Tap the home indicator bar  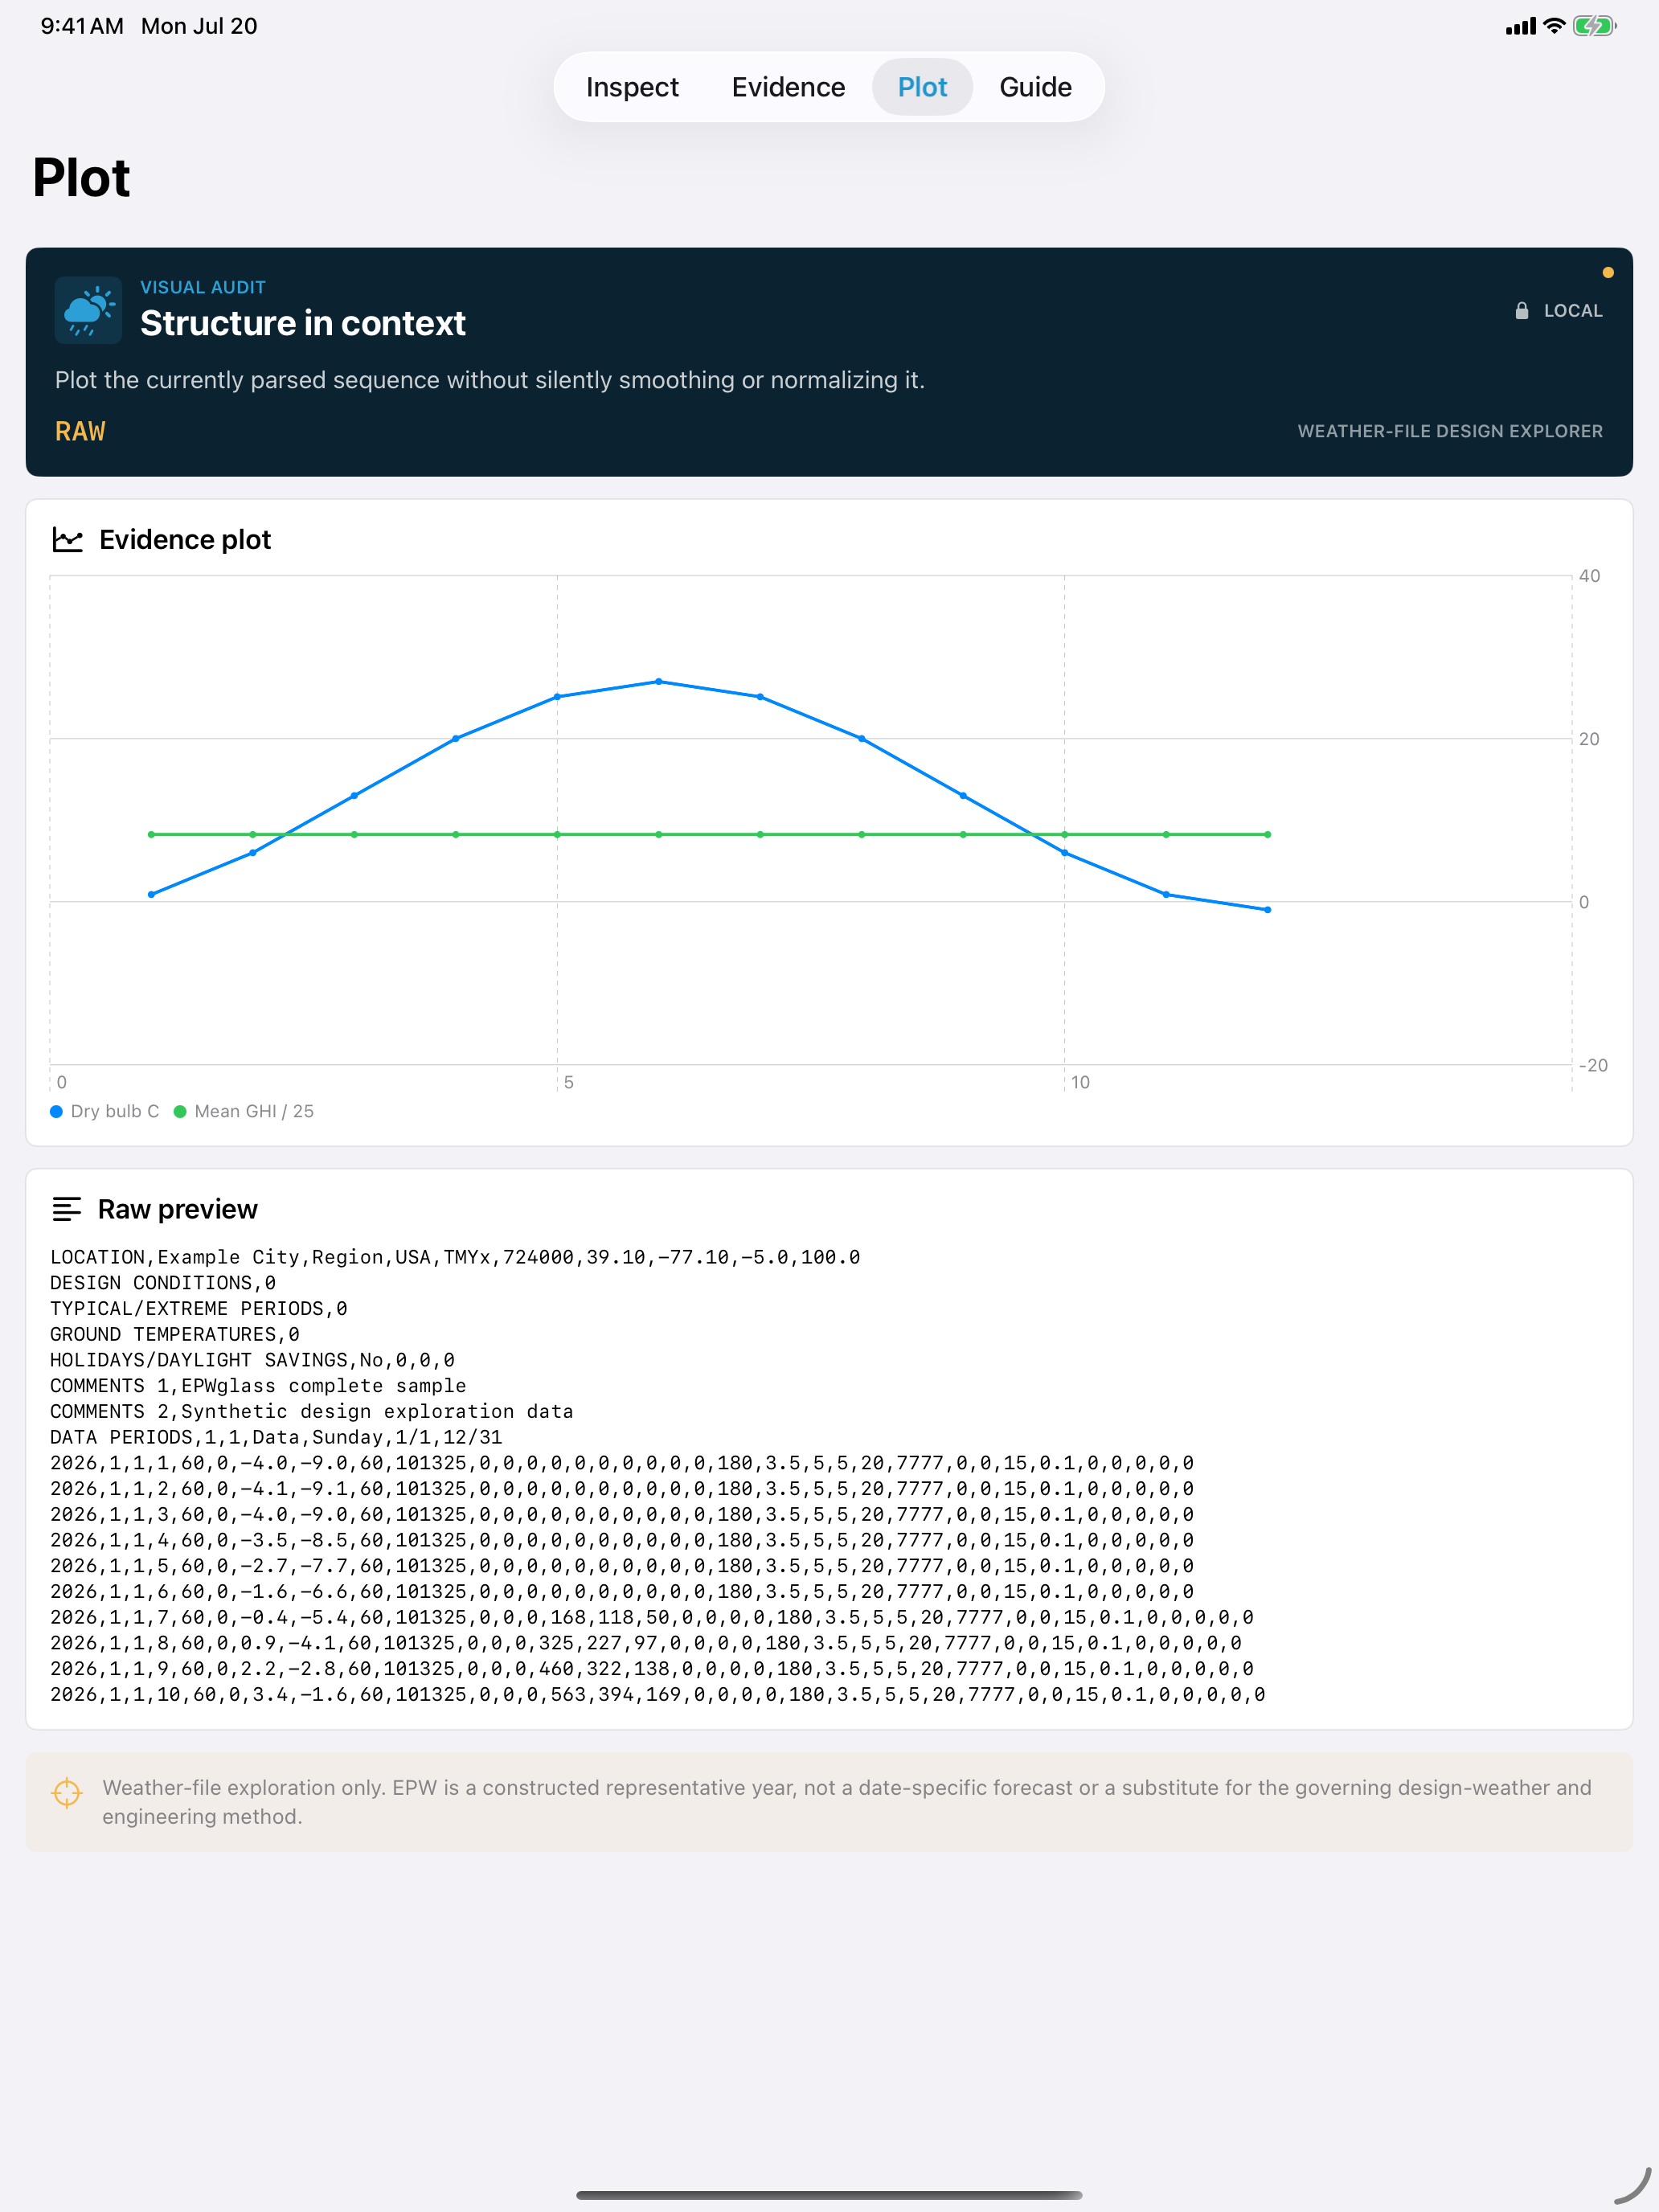[829, 2195]
